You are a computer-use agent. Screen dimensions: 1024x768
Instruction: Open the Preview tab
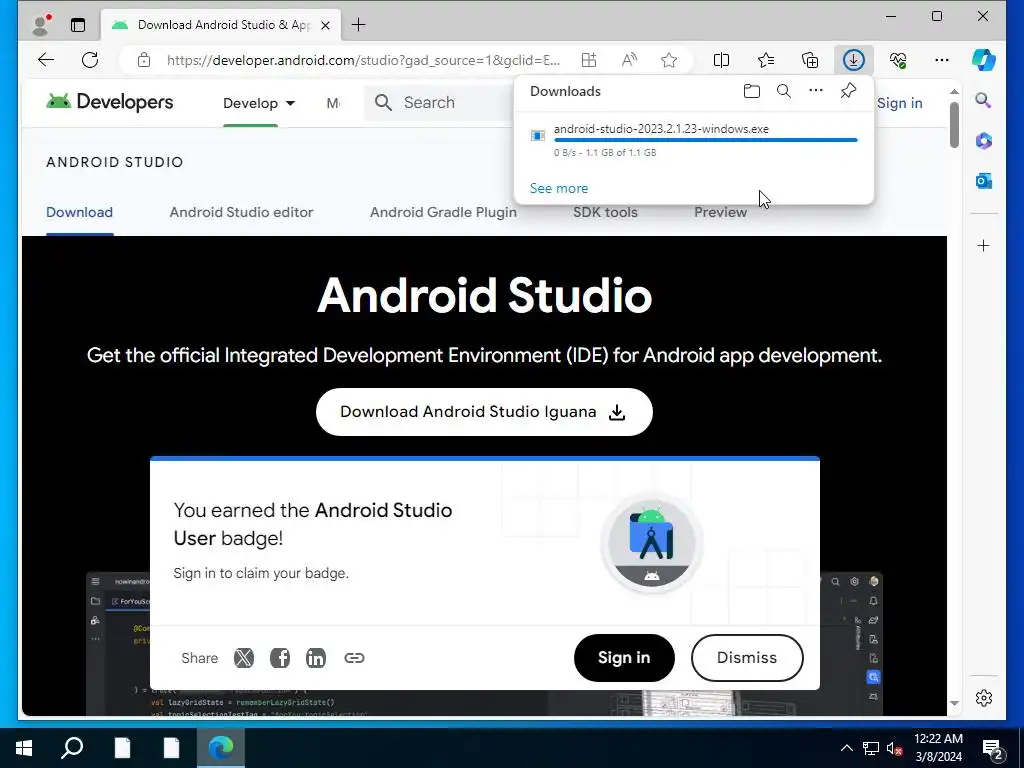720,212
